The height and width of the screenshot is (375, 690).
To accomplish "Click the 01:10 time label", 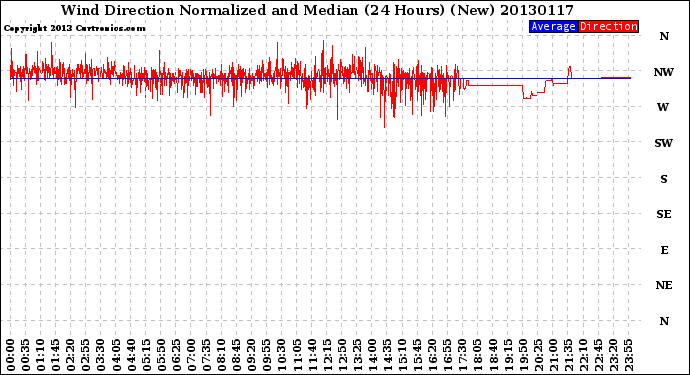I will 40,355.
